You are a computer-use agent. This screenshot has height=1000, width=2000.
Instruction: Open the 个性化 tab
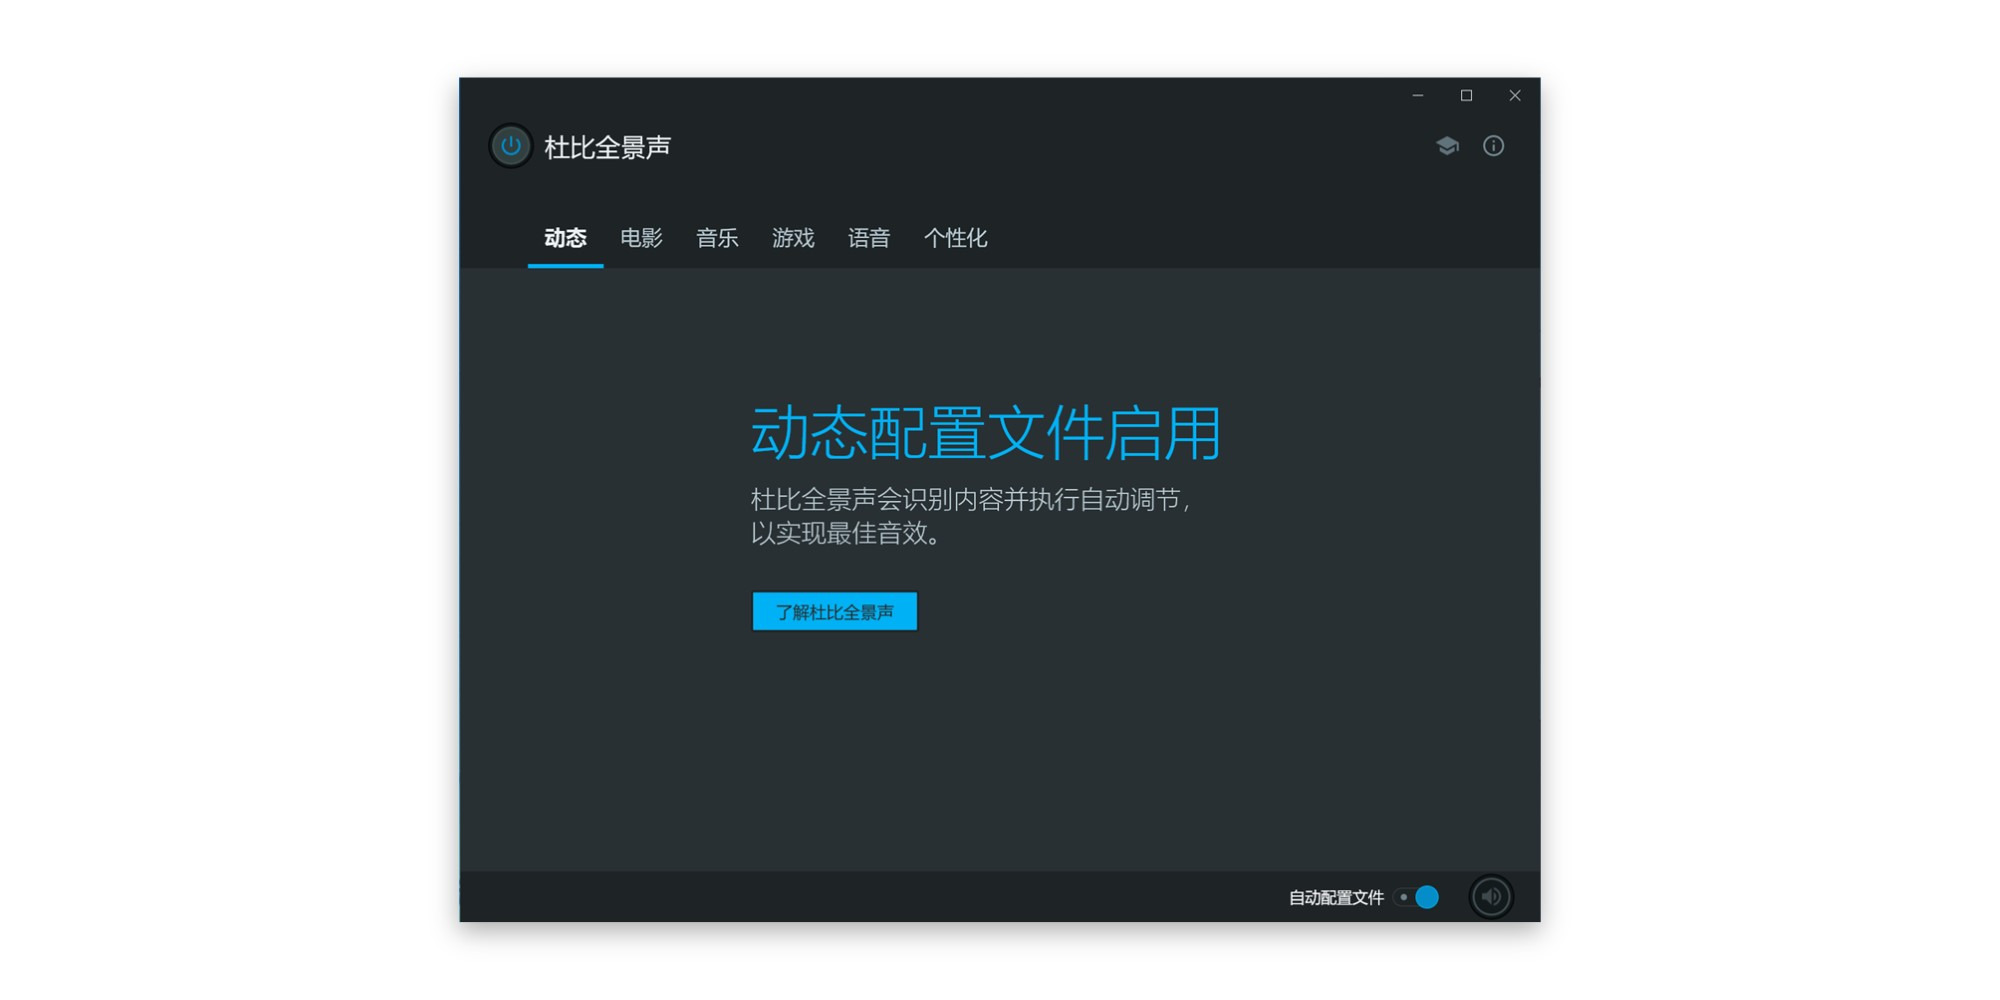point(955,238)
